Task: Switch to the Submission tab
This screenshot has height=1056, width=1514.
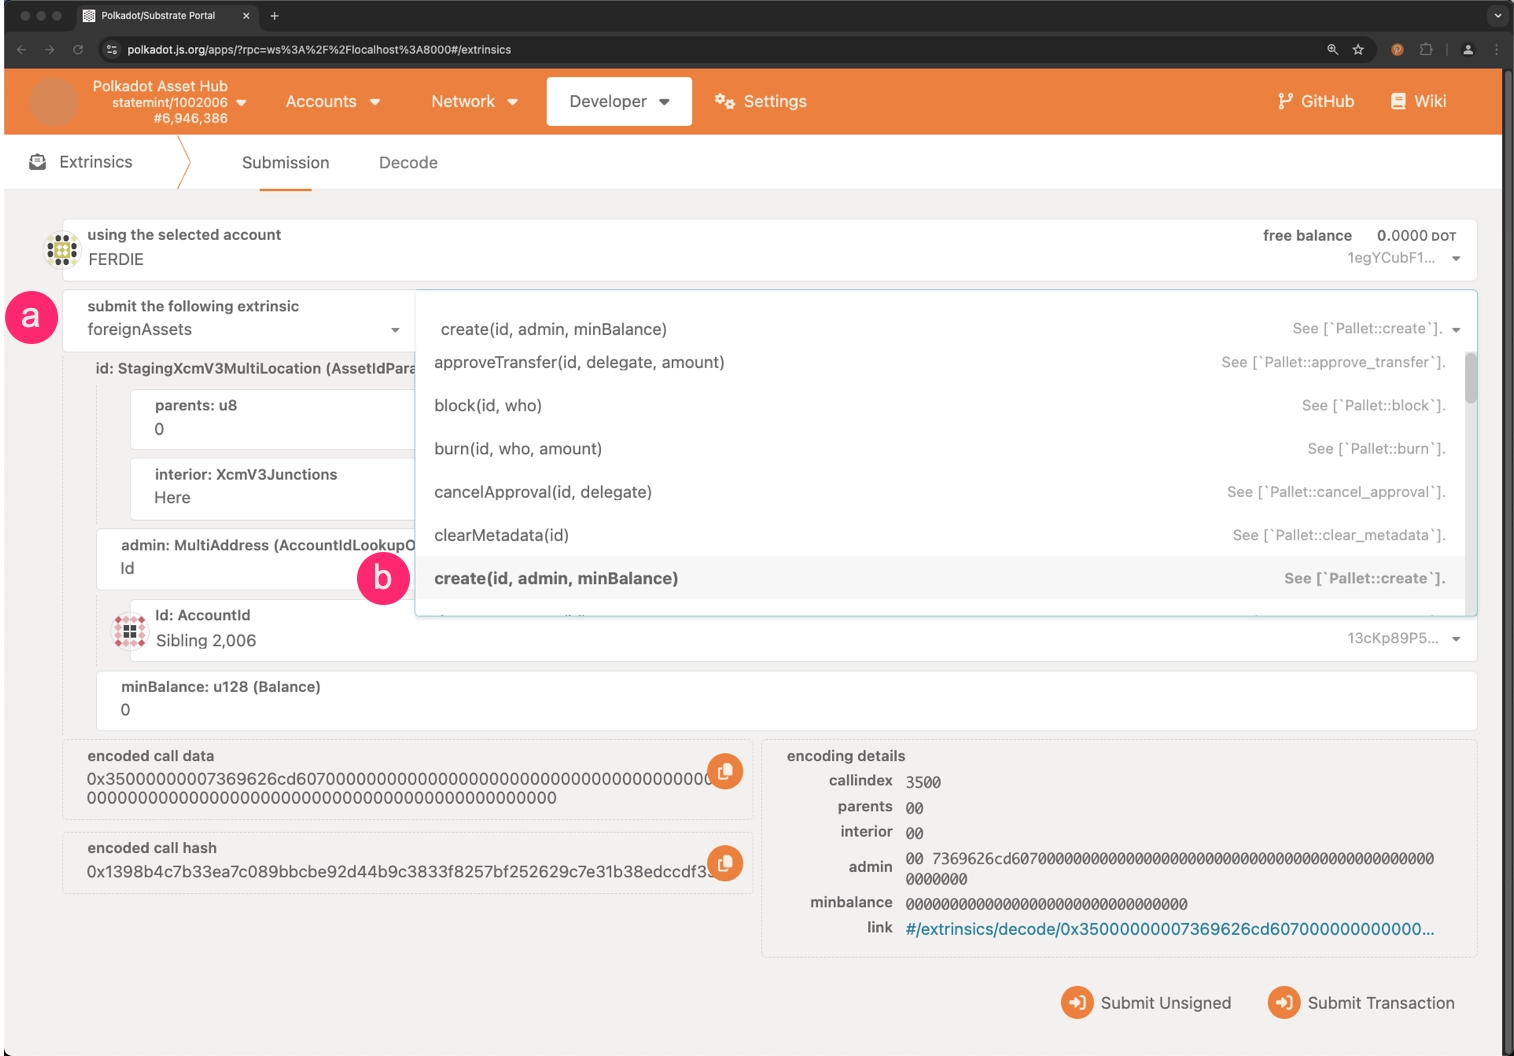Action: 285,162
